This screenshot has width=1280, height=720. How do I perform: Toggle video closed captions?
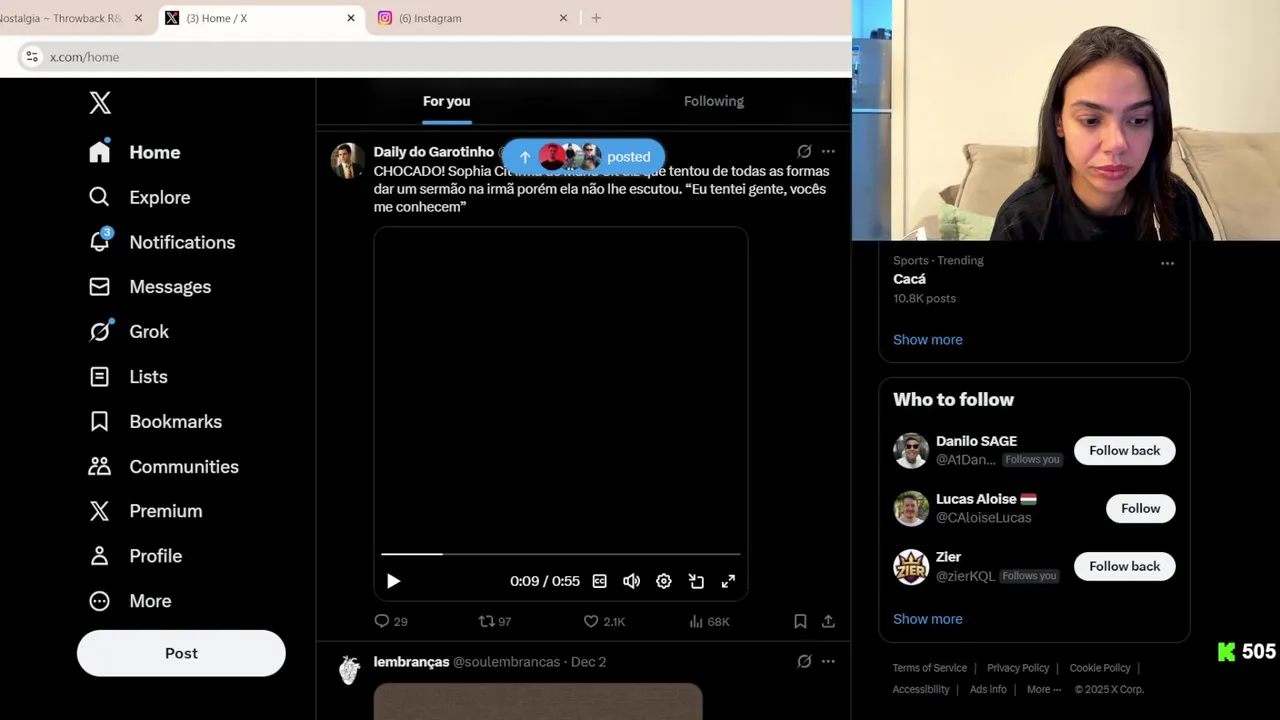pyautogui.click(x=599, y=581)
